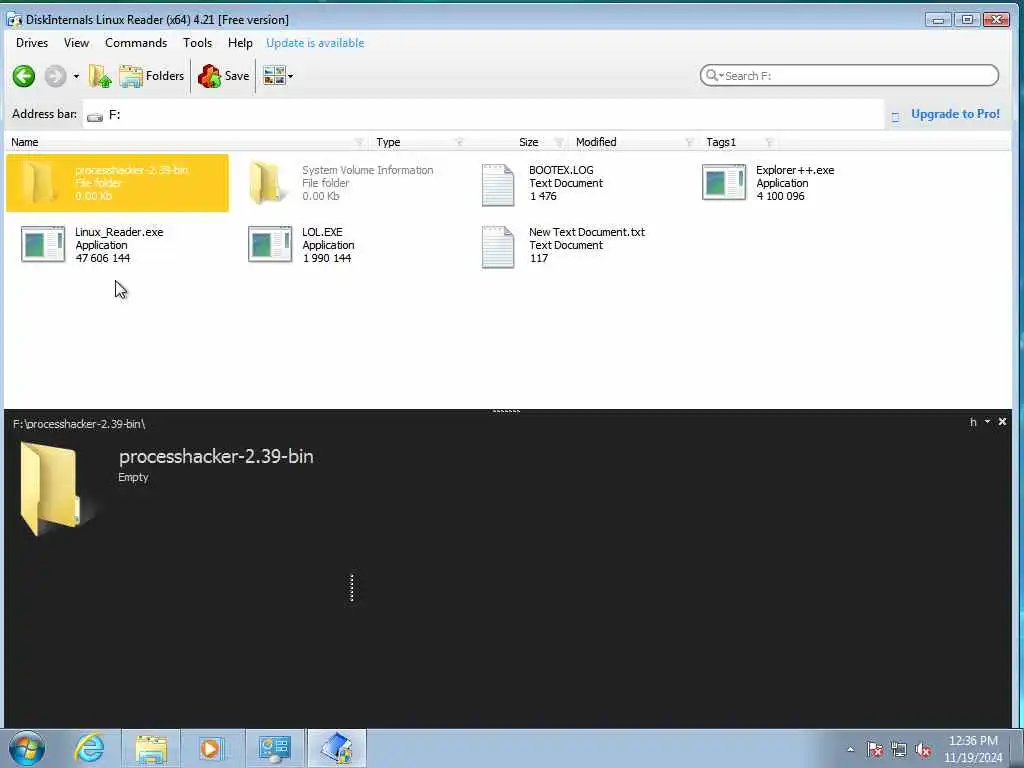Click the view mode thumbnails icon
Viewport: 1024px width, 768px height.
coord(274,76)
